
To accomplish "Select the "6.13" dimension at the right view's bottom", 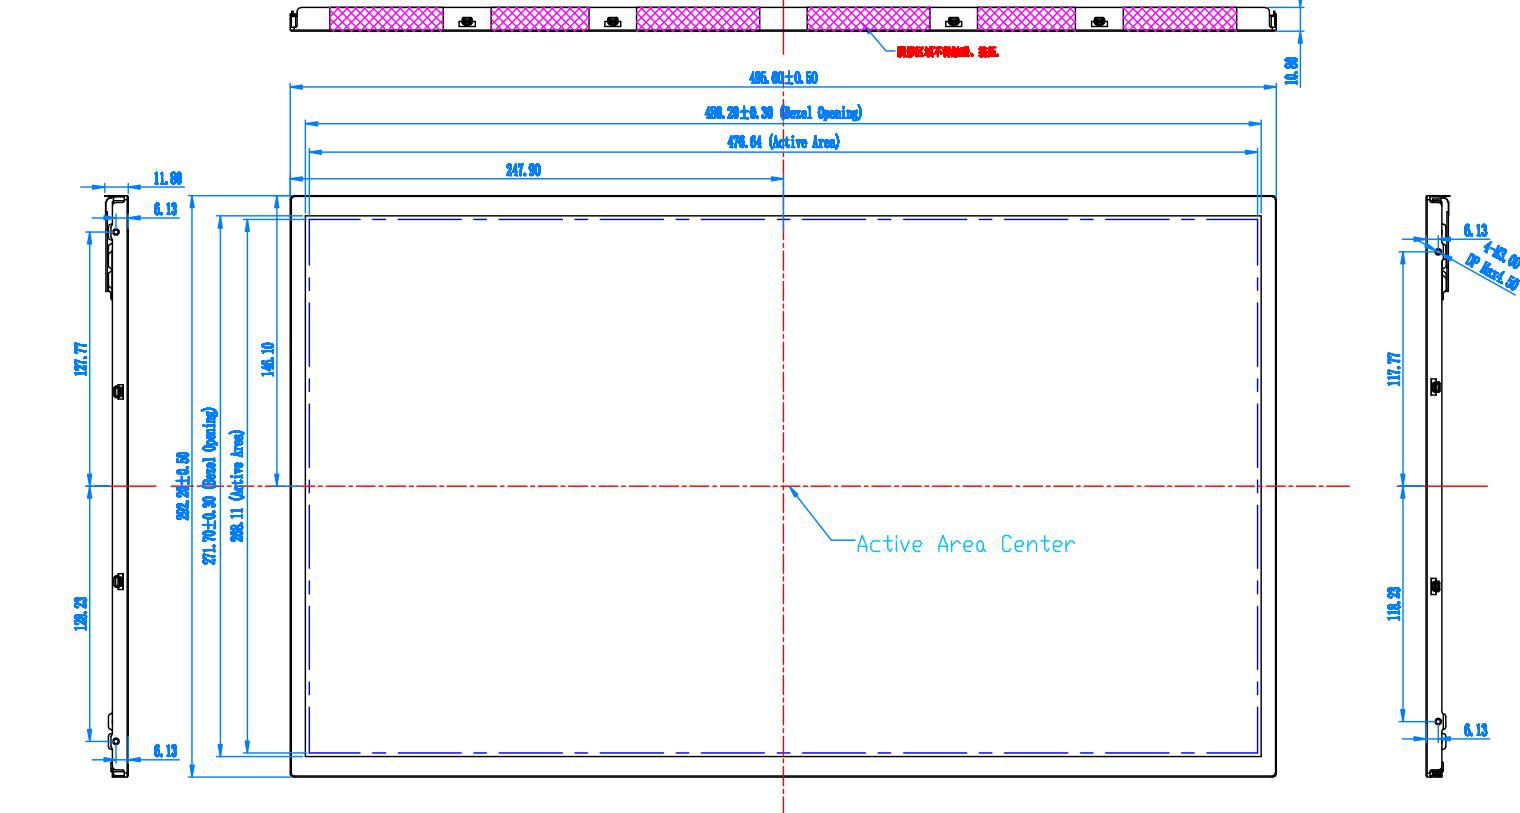I will (1475, 730).
